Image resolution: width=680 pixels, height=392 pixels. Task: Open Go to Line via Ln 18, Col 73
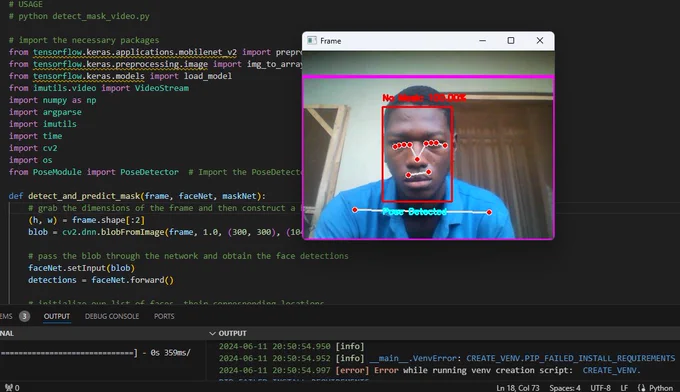(x=518, y=388)
